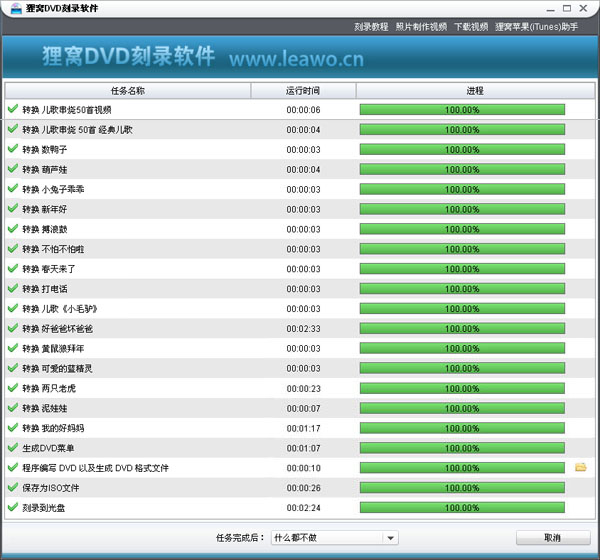Click run time 00:00:23 cell
Viewport: 600px width, 560px height.
point(303,389)
